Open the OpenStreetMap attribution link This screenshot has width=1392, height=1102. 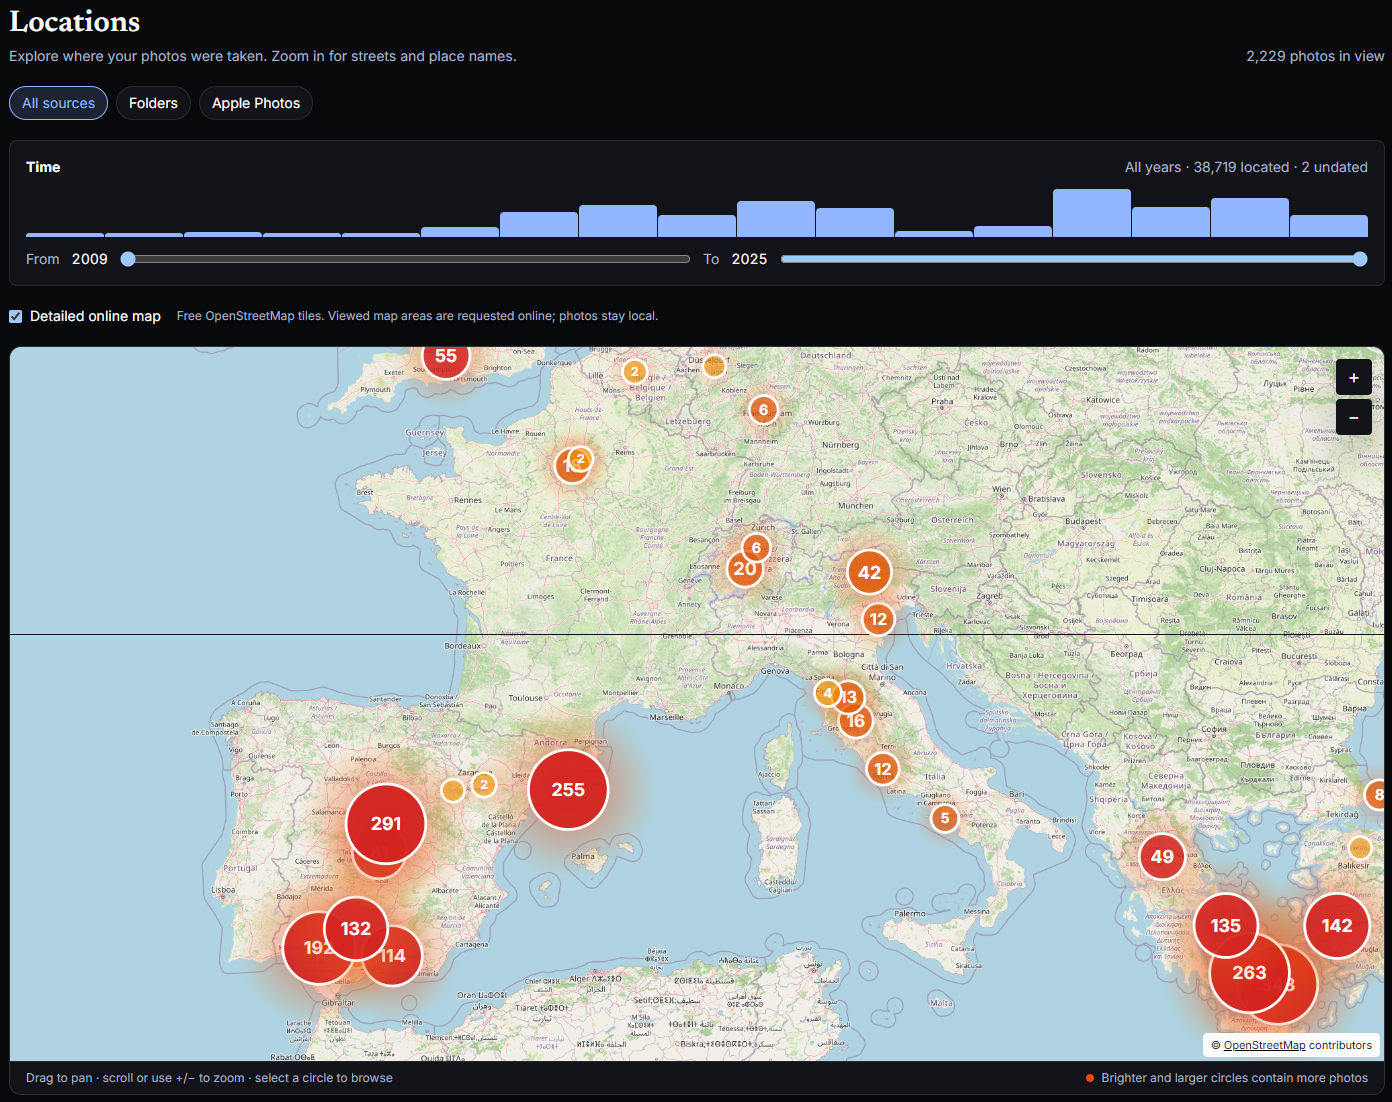[x=1264, y=1045]
